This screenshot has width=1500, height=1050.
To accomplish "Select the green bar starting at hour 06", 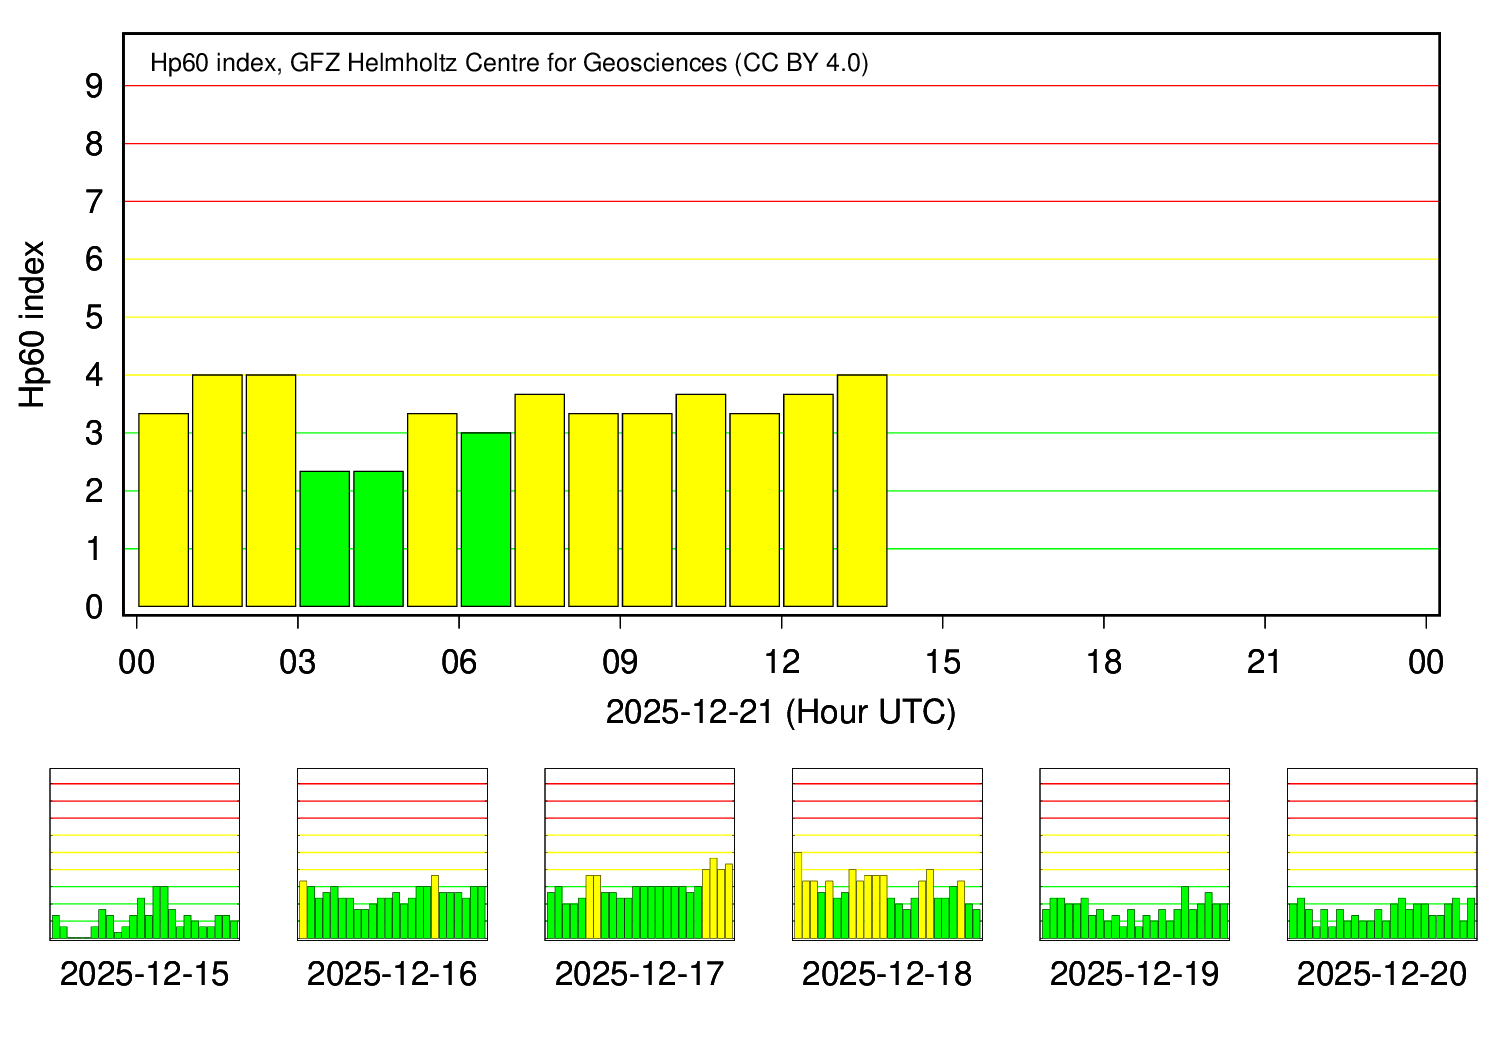I will [486, 520].
